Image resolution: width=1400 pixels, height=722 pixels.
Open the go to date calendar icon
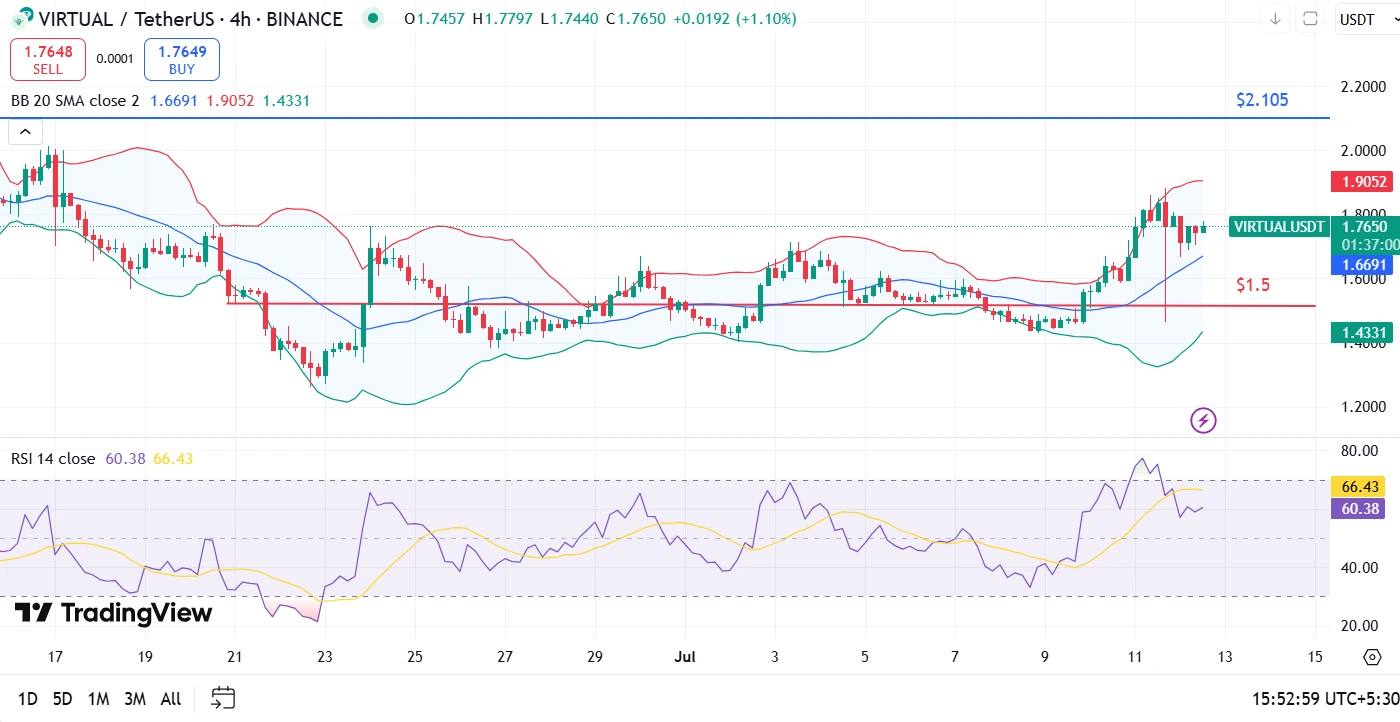tap(223, 698)
